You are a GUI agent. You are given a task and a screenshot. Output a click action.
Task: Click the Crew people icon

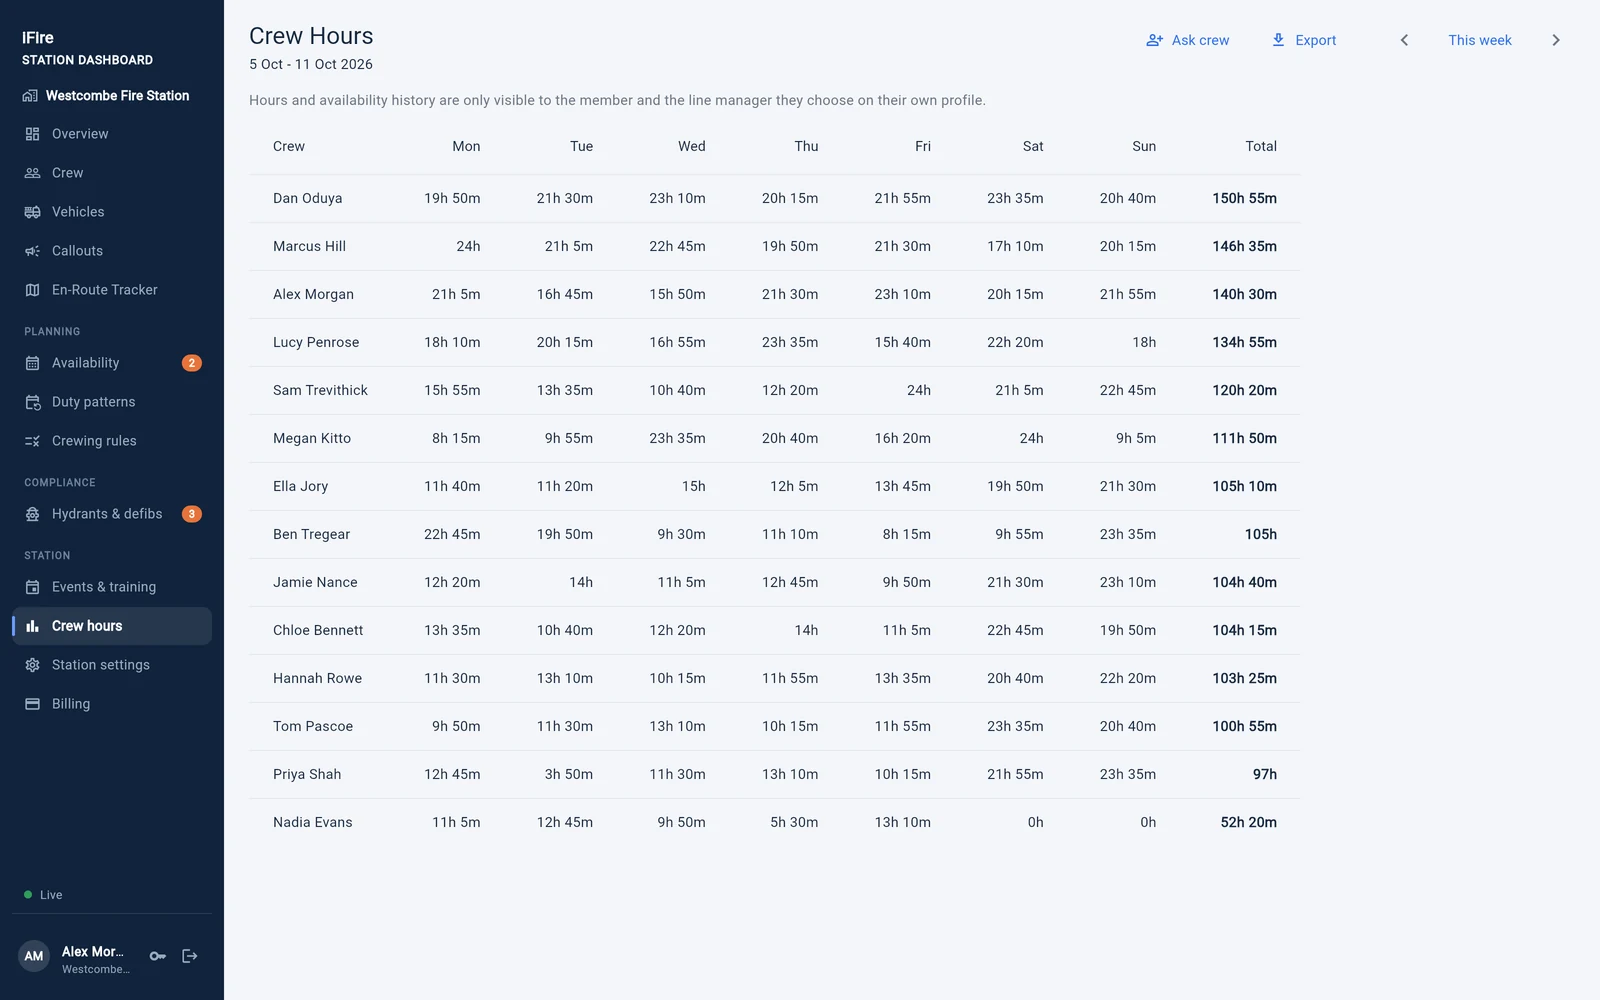(x=32, y=173)
